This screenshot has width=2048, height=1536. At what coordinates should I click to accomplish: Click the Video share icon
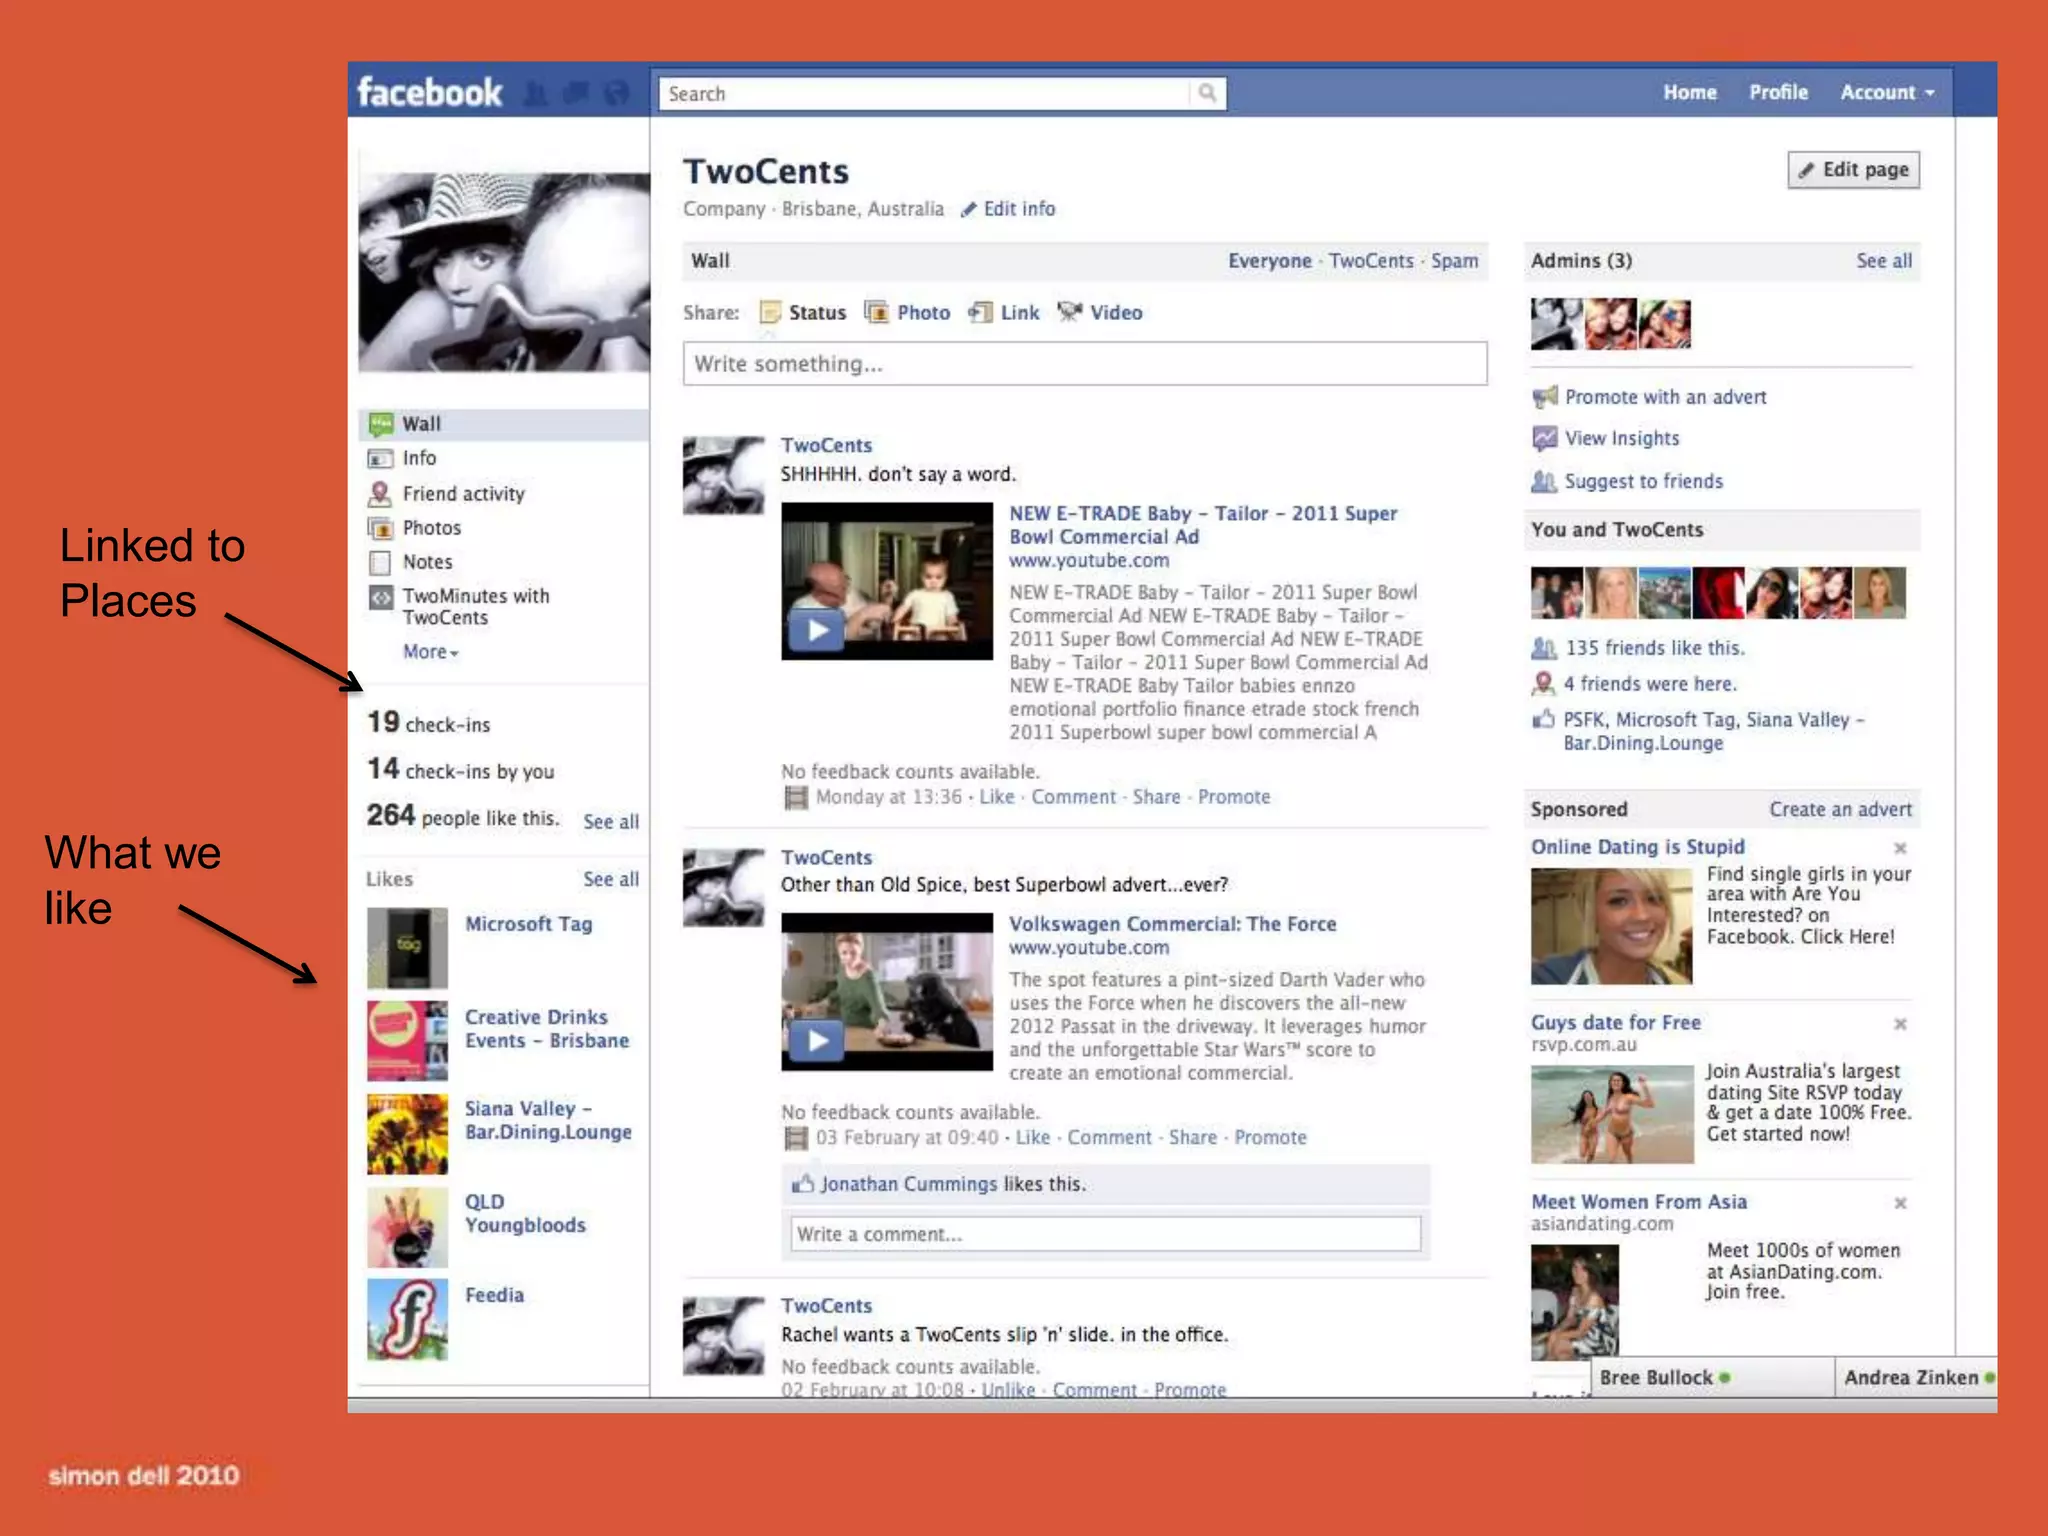pos(1069,312)
